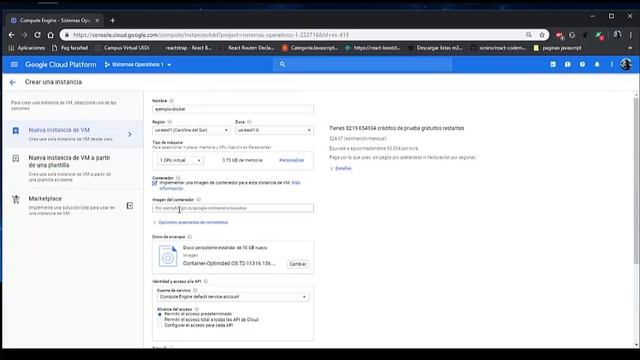This screenshot has width=640, height=360.
Task: Open the feedback icon in the header
Action: pyautogui.click(x=567, y=64)
